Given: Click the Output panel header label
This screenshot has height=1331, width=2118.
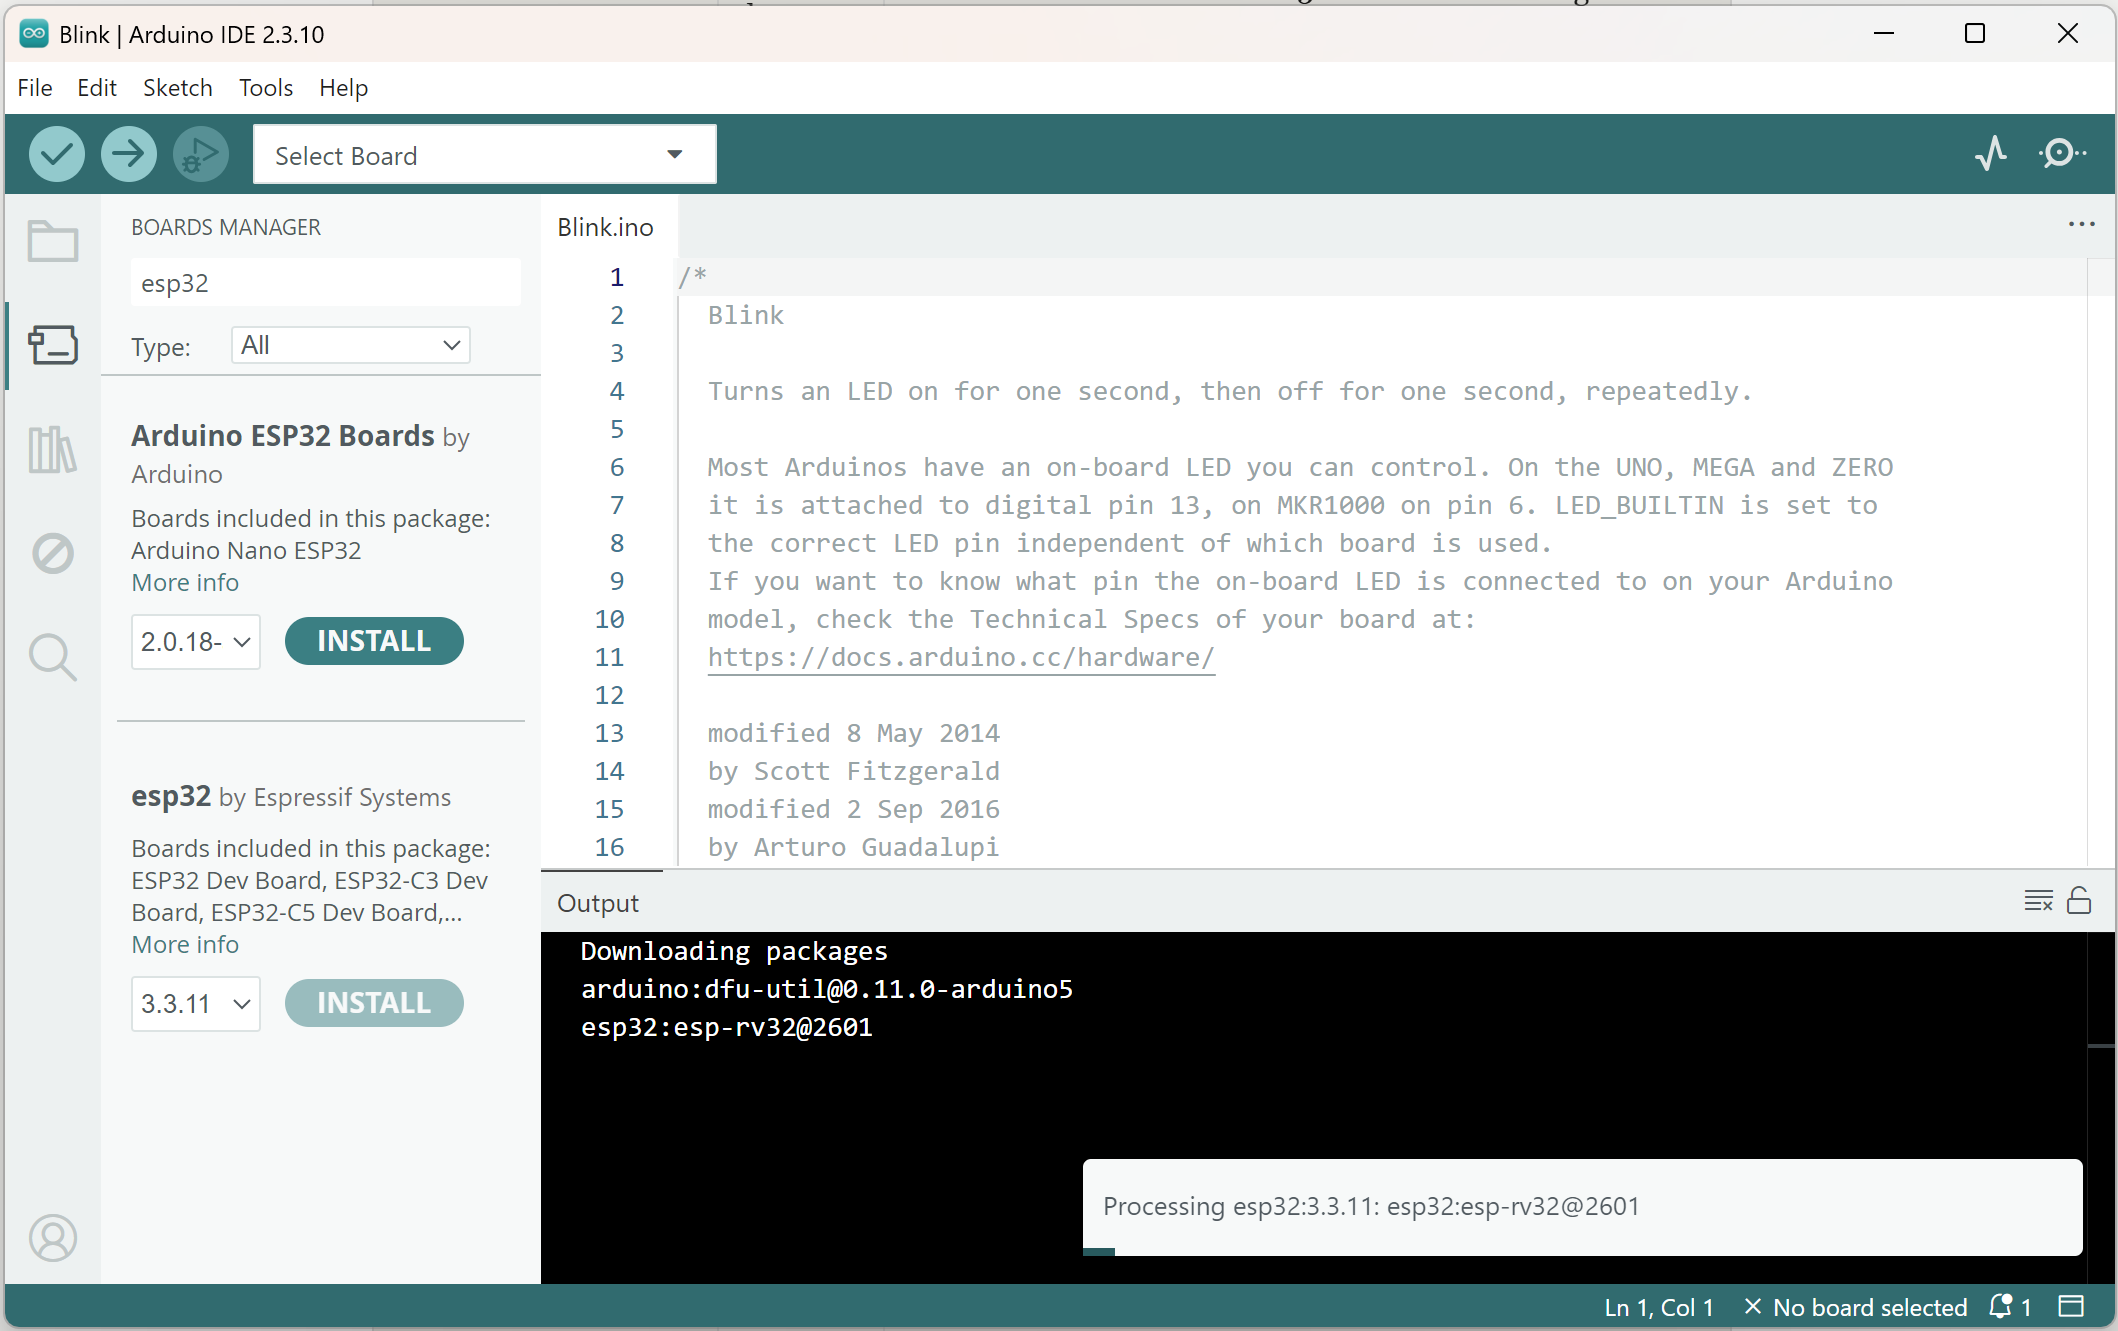Looking at the screenshot, I should click(598, 903).
